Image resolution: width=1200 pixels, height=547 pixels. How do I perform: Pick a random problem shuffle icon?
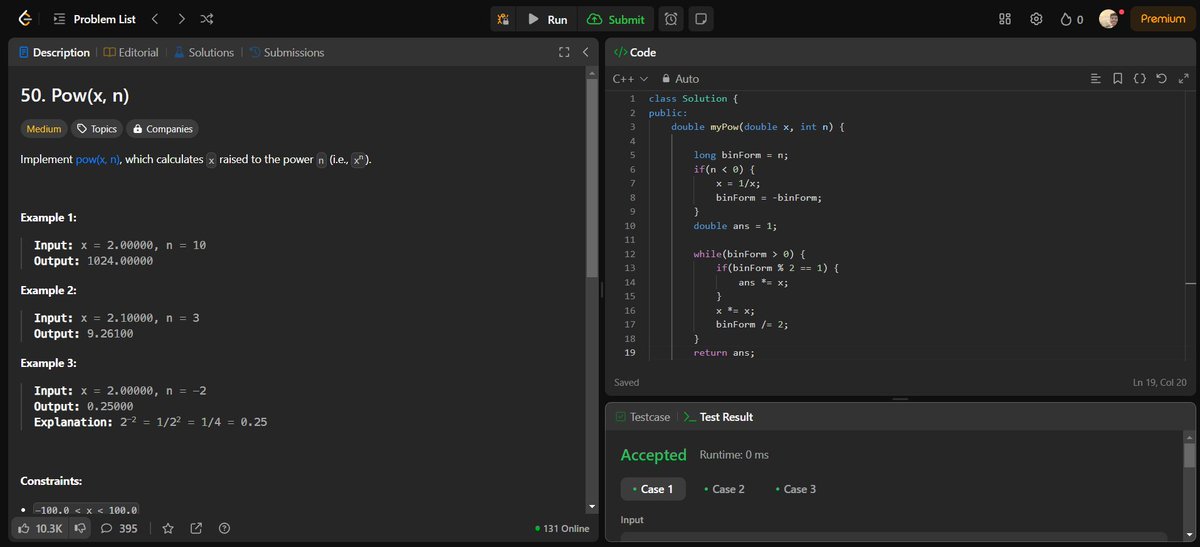coord(206,19)
